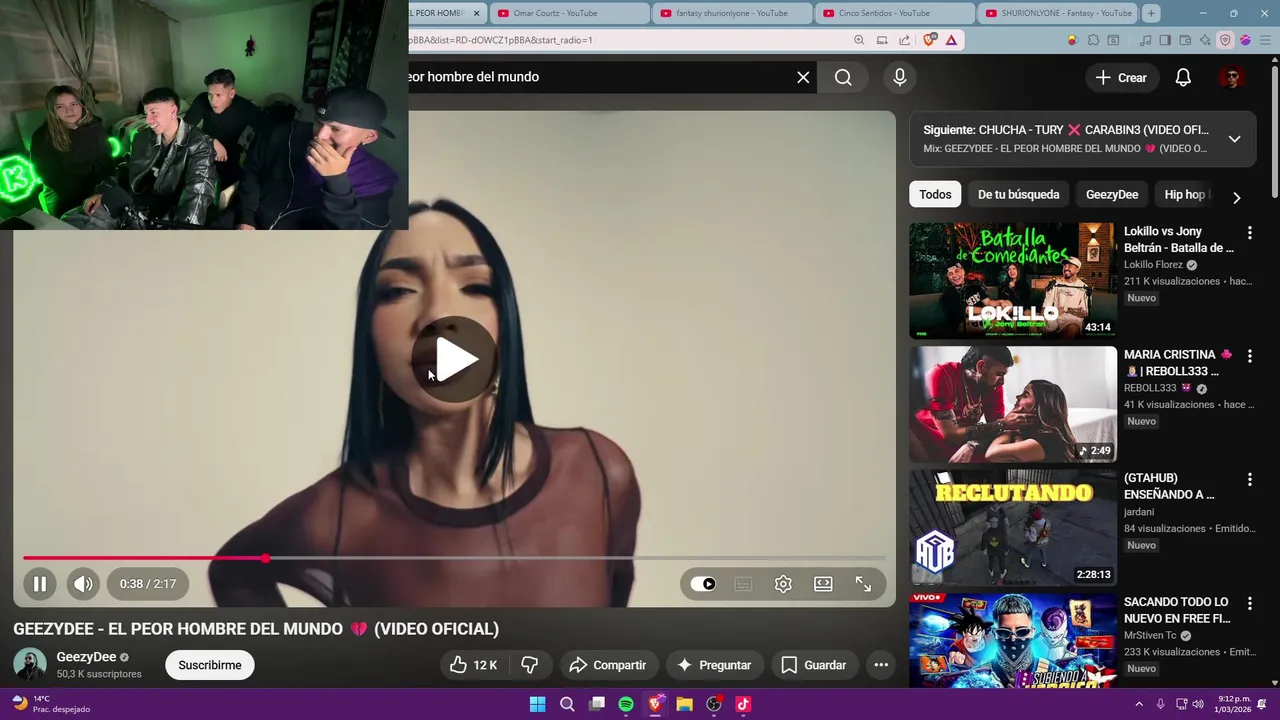
Task: Open the Batalla de Comediantes thumbnail
Action: click(1012, 281)
